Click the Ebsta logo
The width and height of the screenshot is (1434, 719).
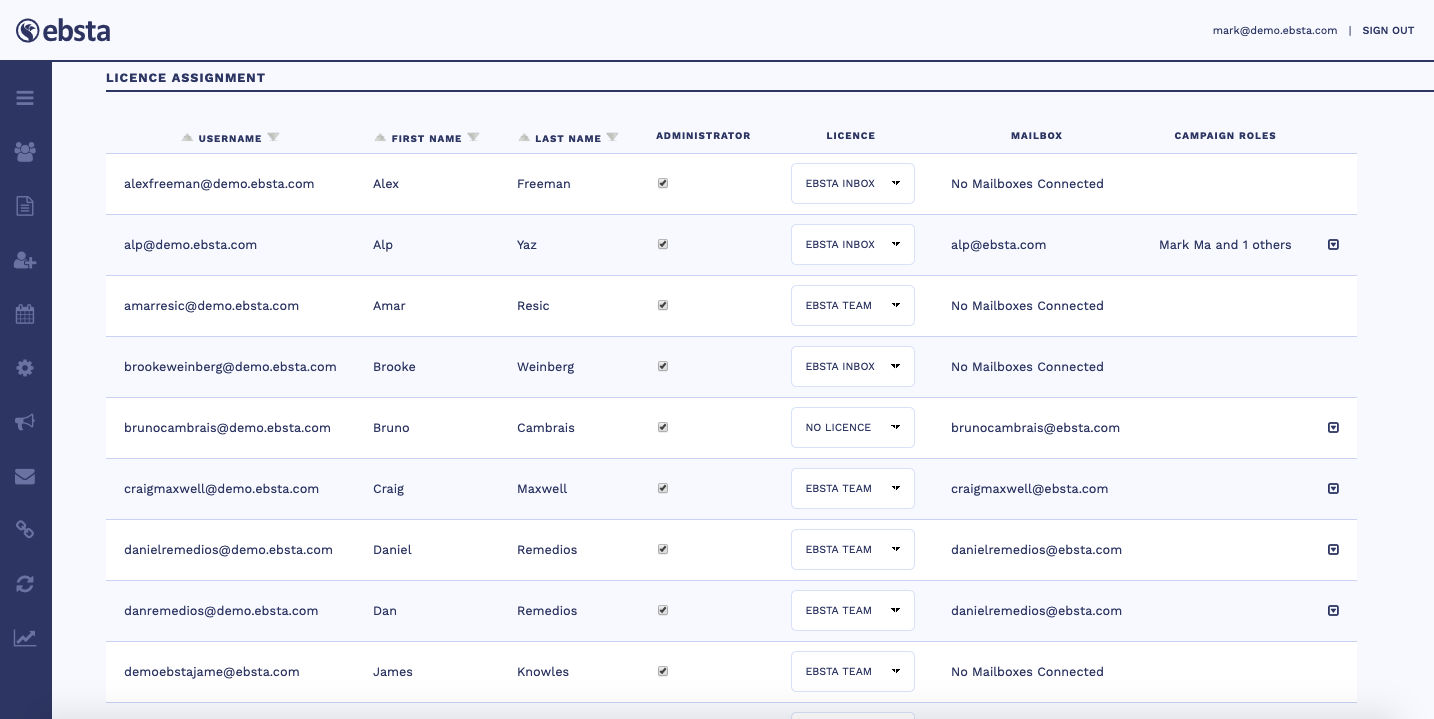[63, 31]
